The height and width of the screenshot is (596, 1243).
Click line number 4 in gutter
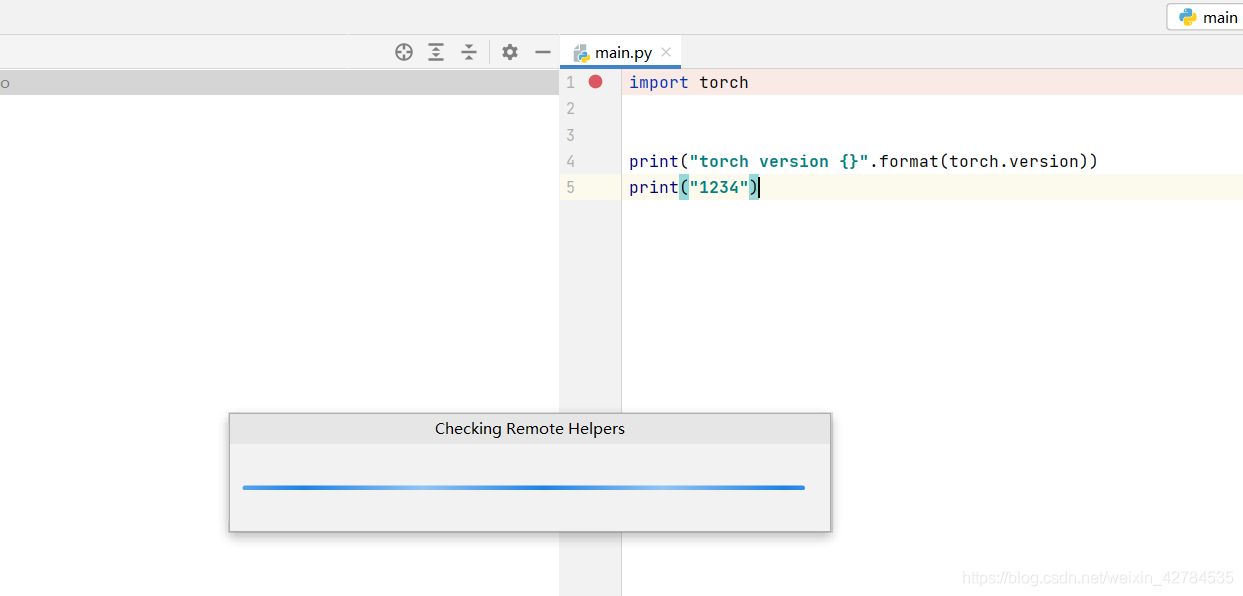(x=570, y=161)
